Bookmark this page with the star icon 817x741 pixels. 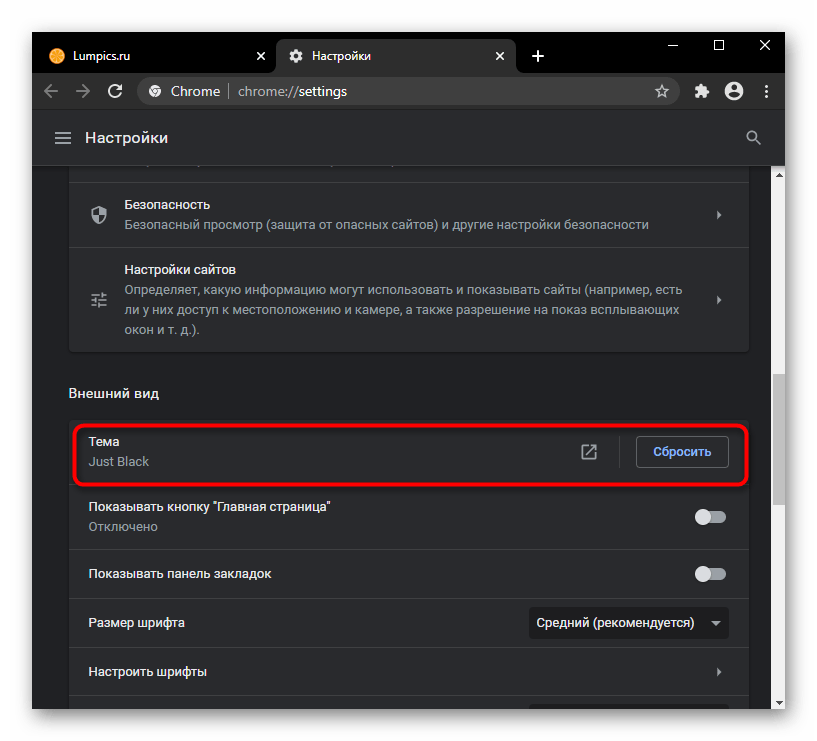(x=661, y=91)
